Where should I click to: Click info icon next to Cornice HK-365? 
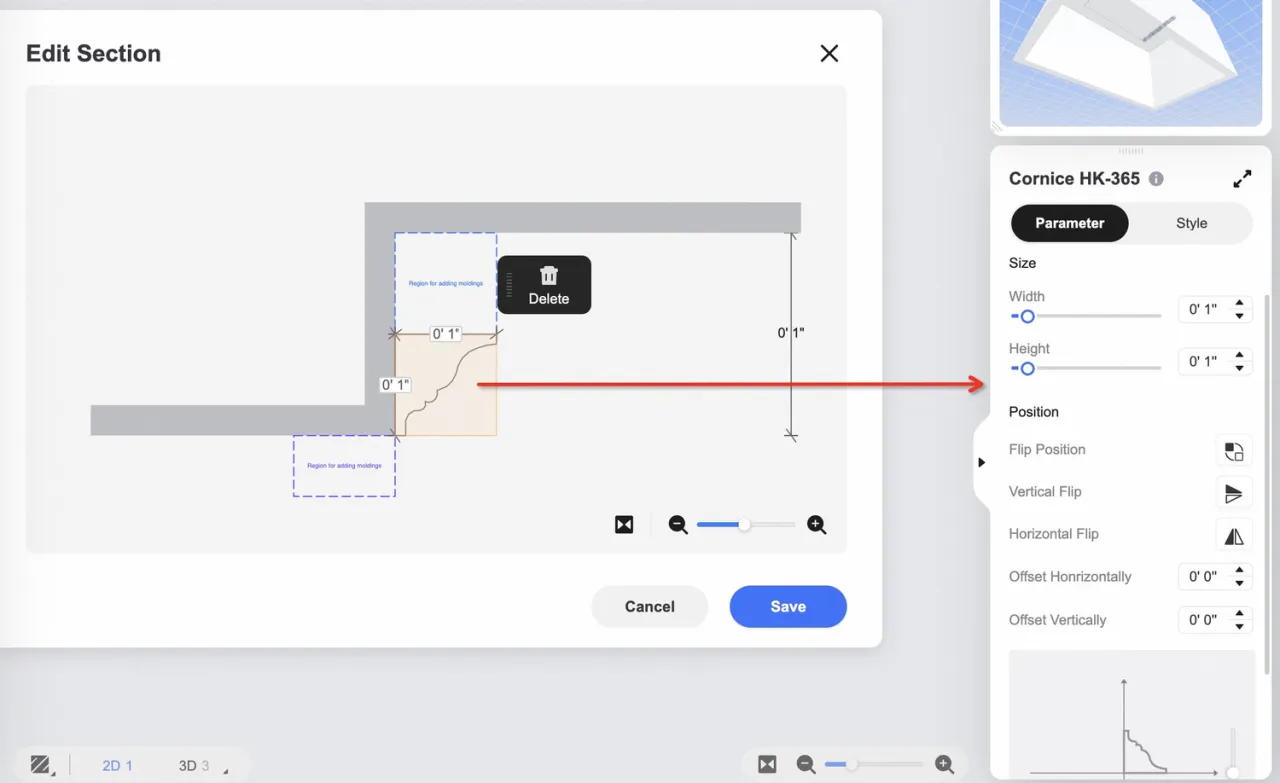click(1156, 179)
